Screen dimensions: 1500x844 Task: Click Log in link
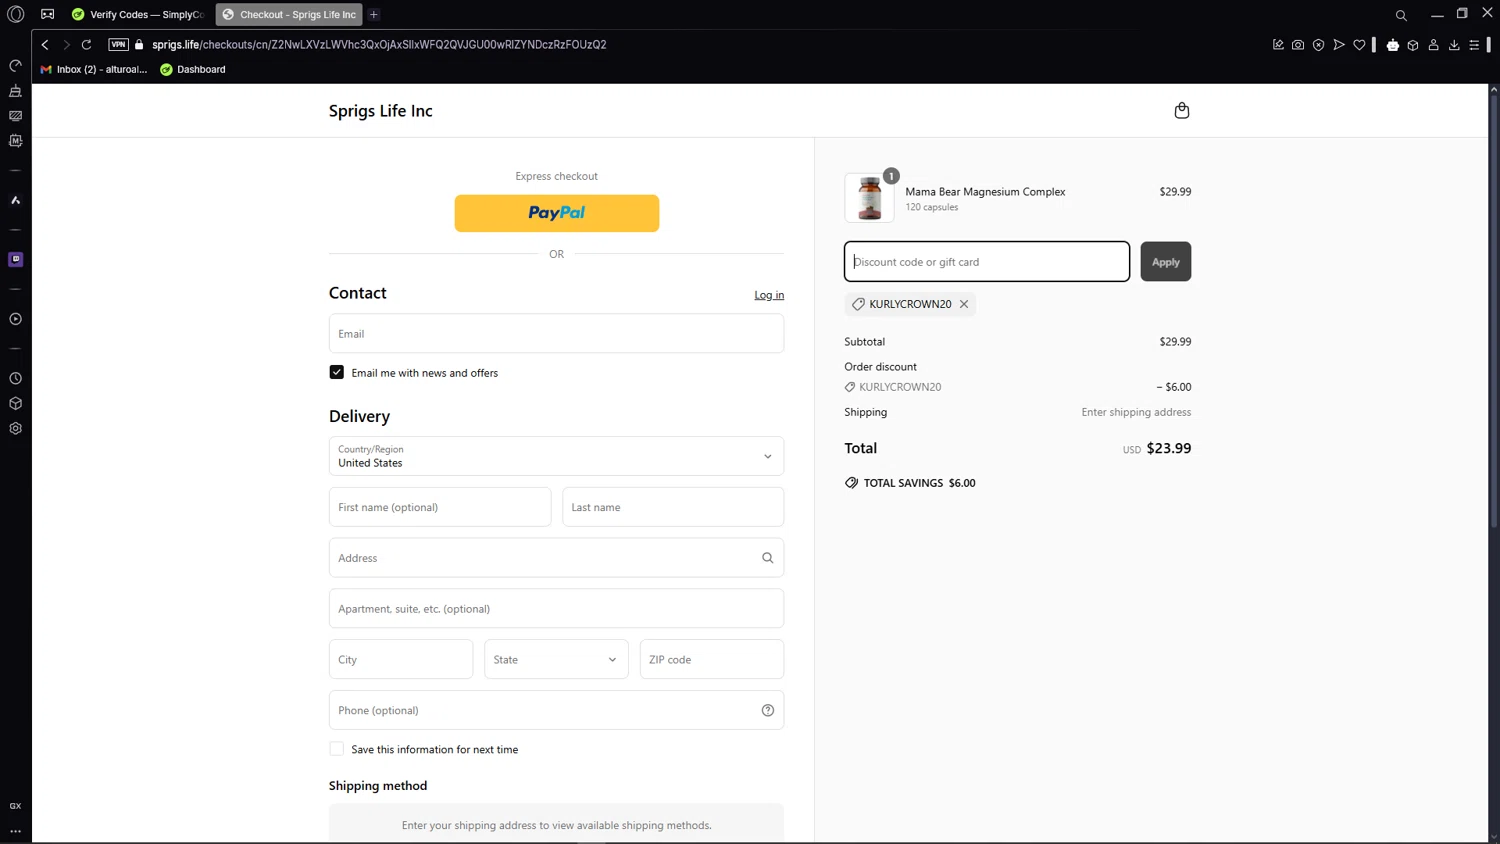click(x=769, y=295)
